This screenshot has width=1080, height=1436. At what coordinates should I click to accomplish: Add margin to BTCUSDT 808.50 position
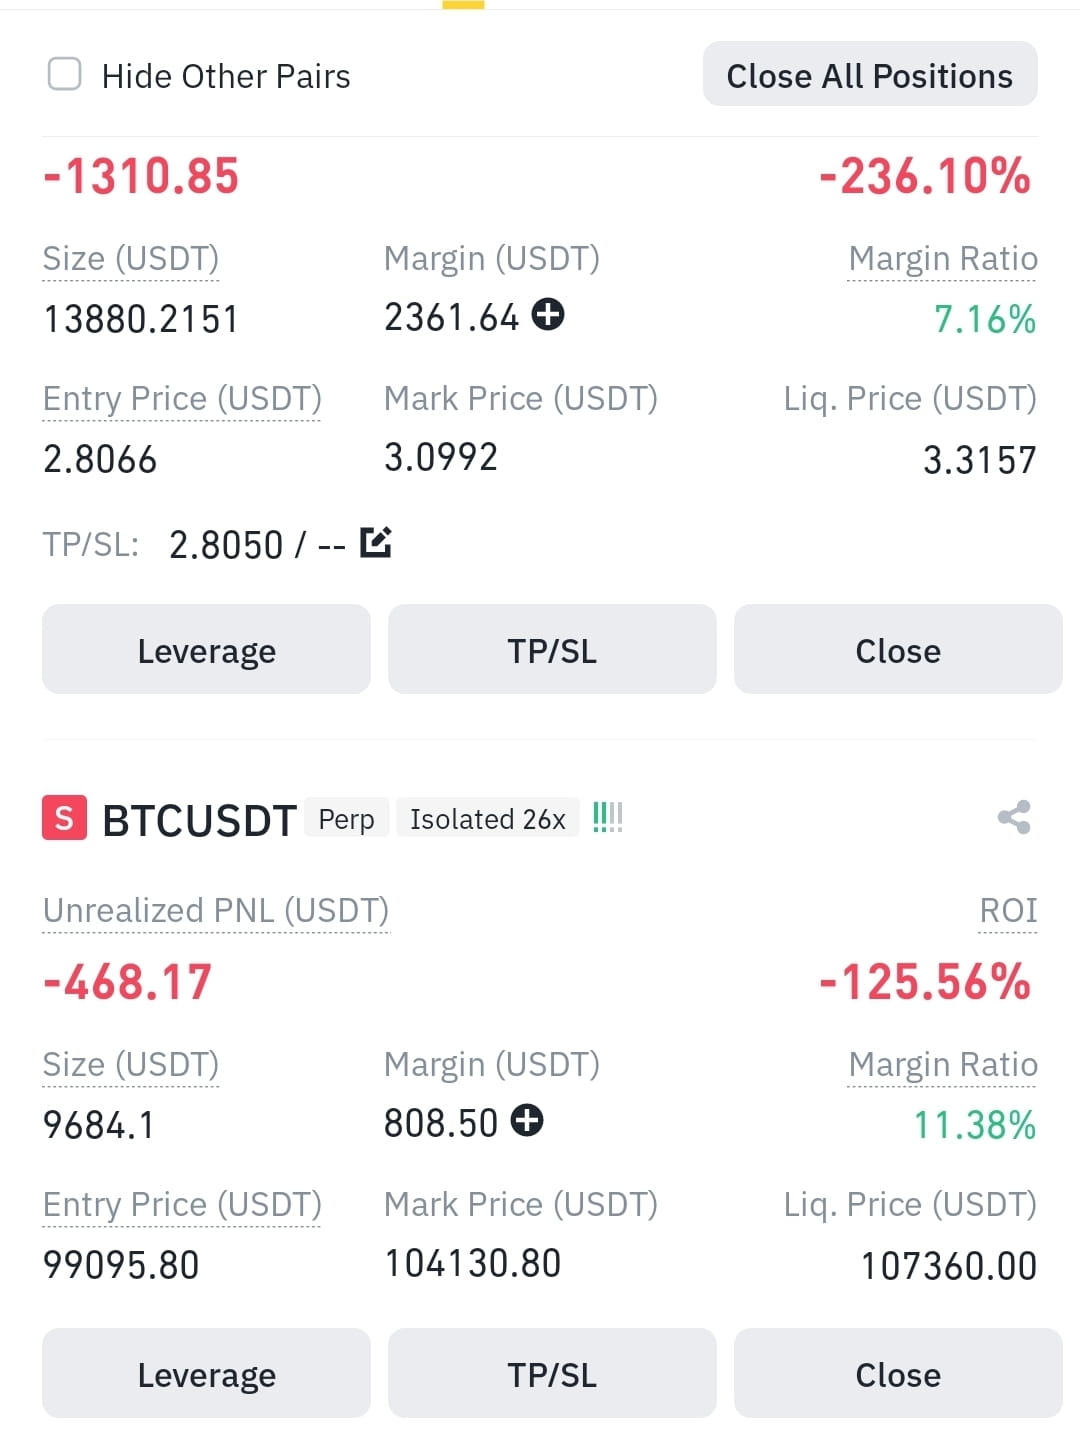tap(527, 1121)
